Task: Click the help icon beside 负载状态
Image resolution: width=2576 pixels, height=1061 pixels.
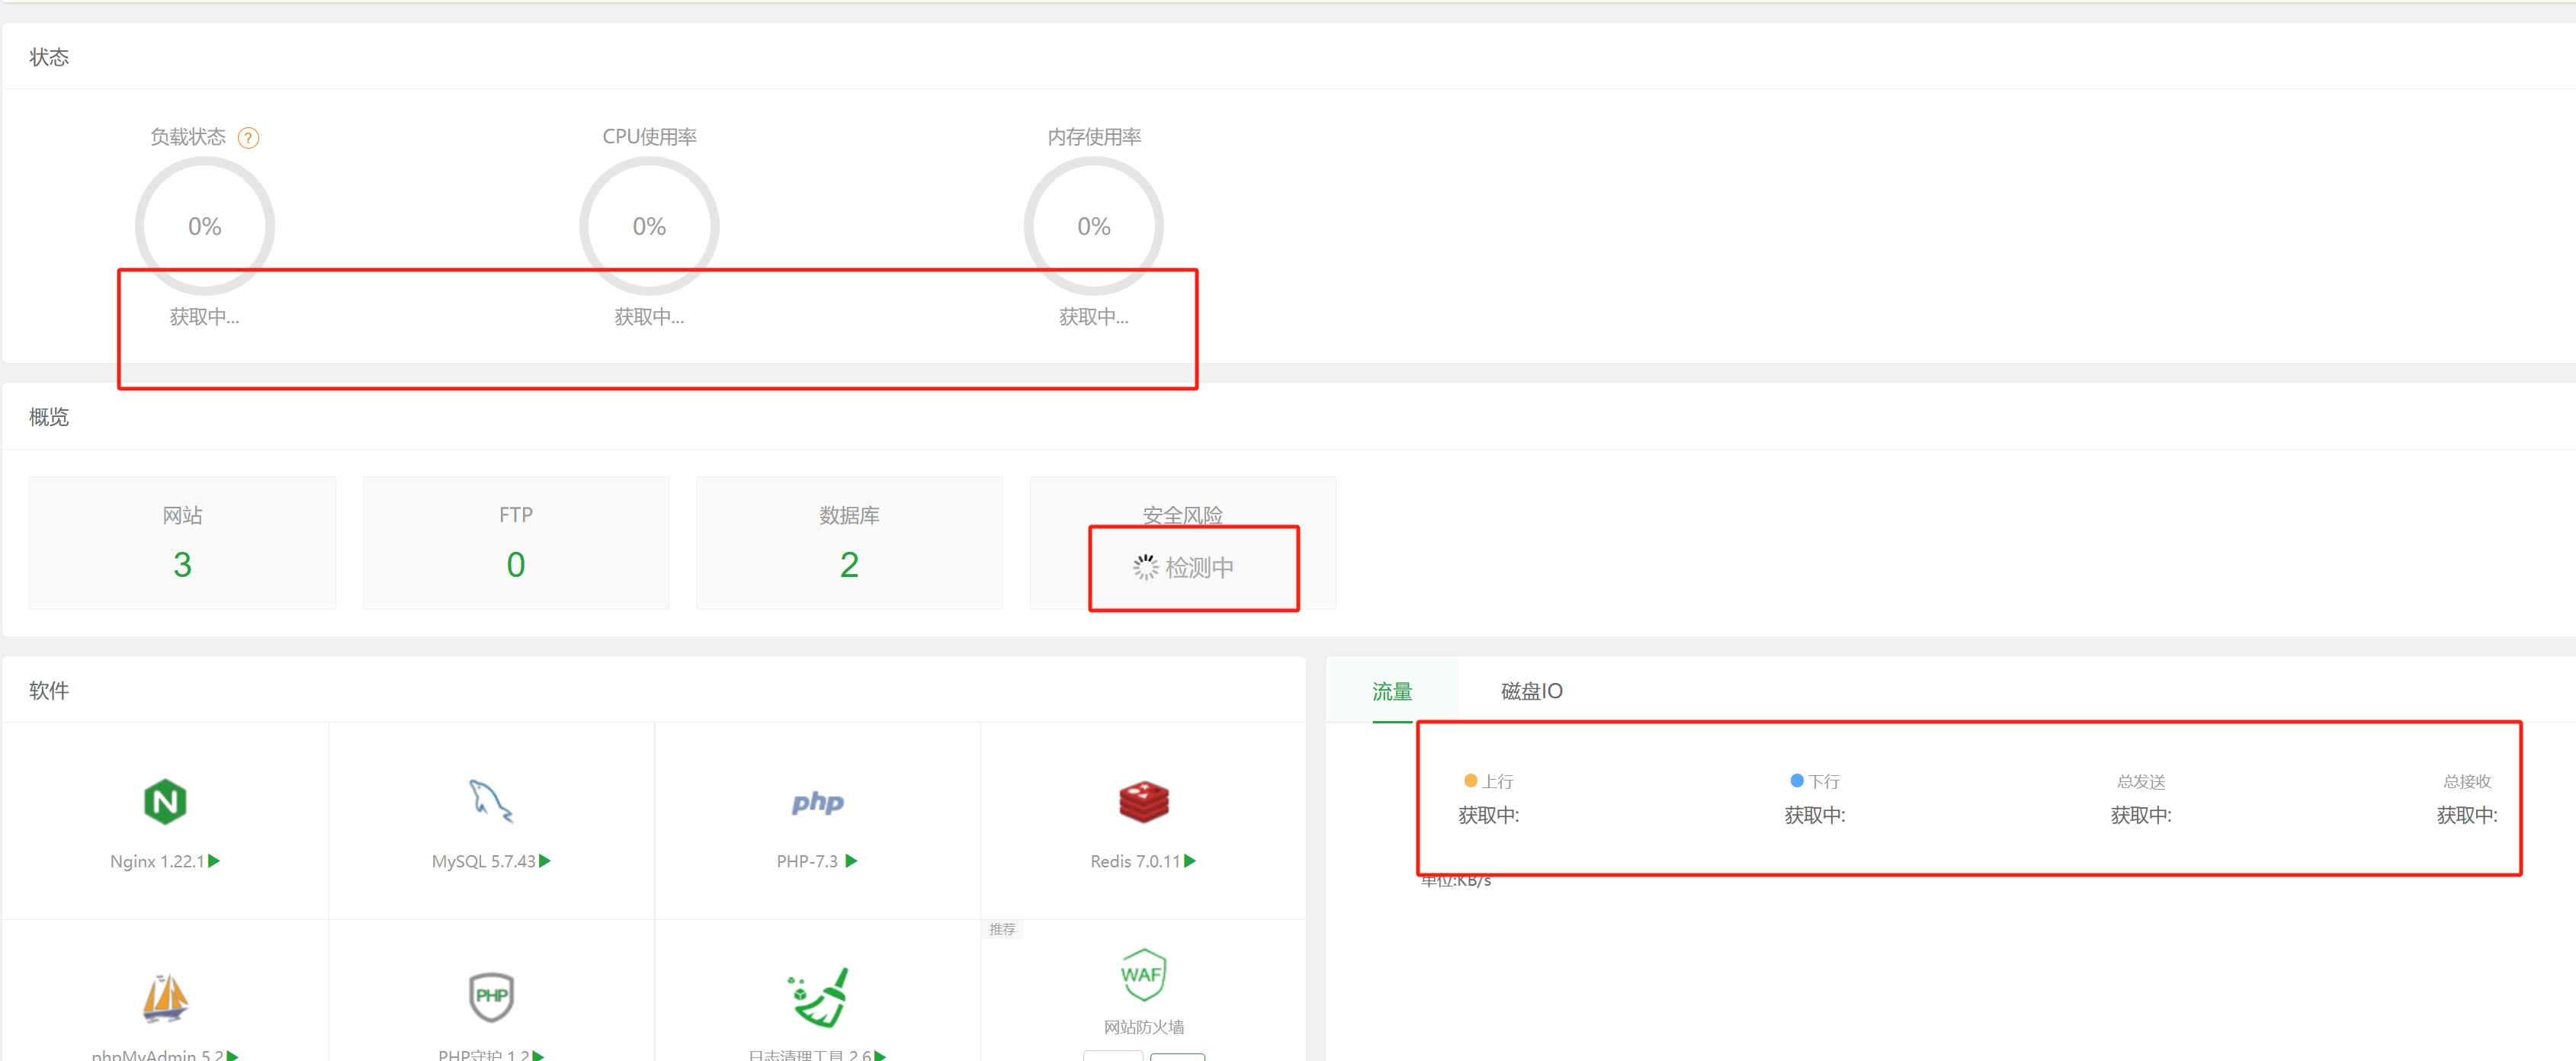Action: coord(248,138)
